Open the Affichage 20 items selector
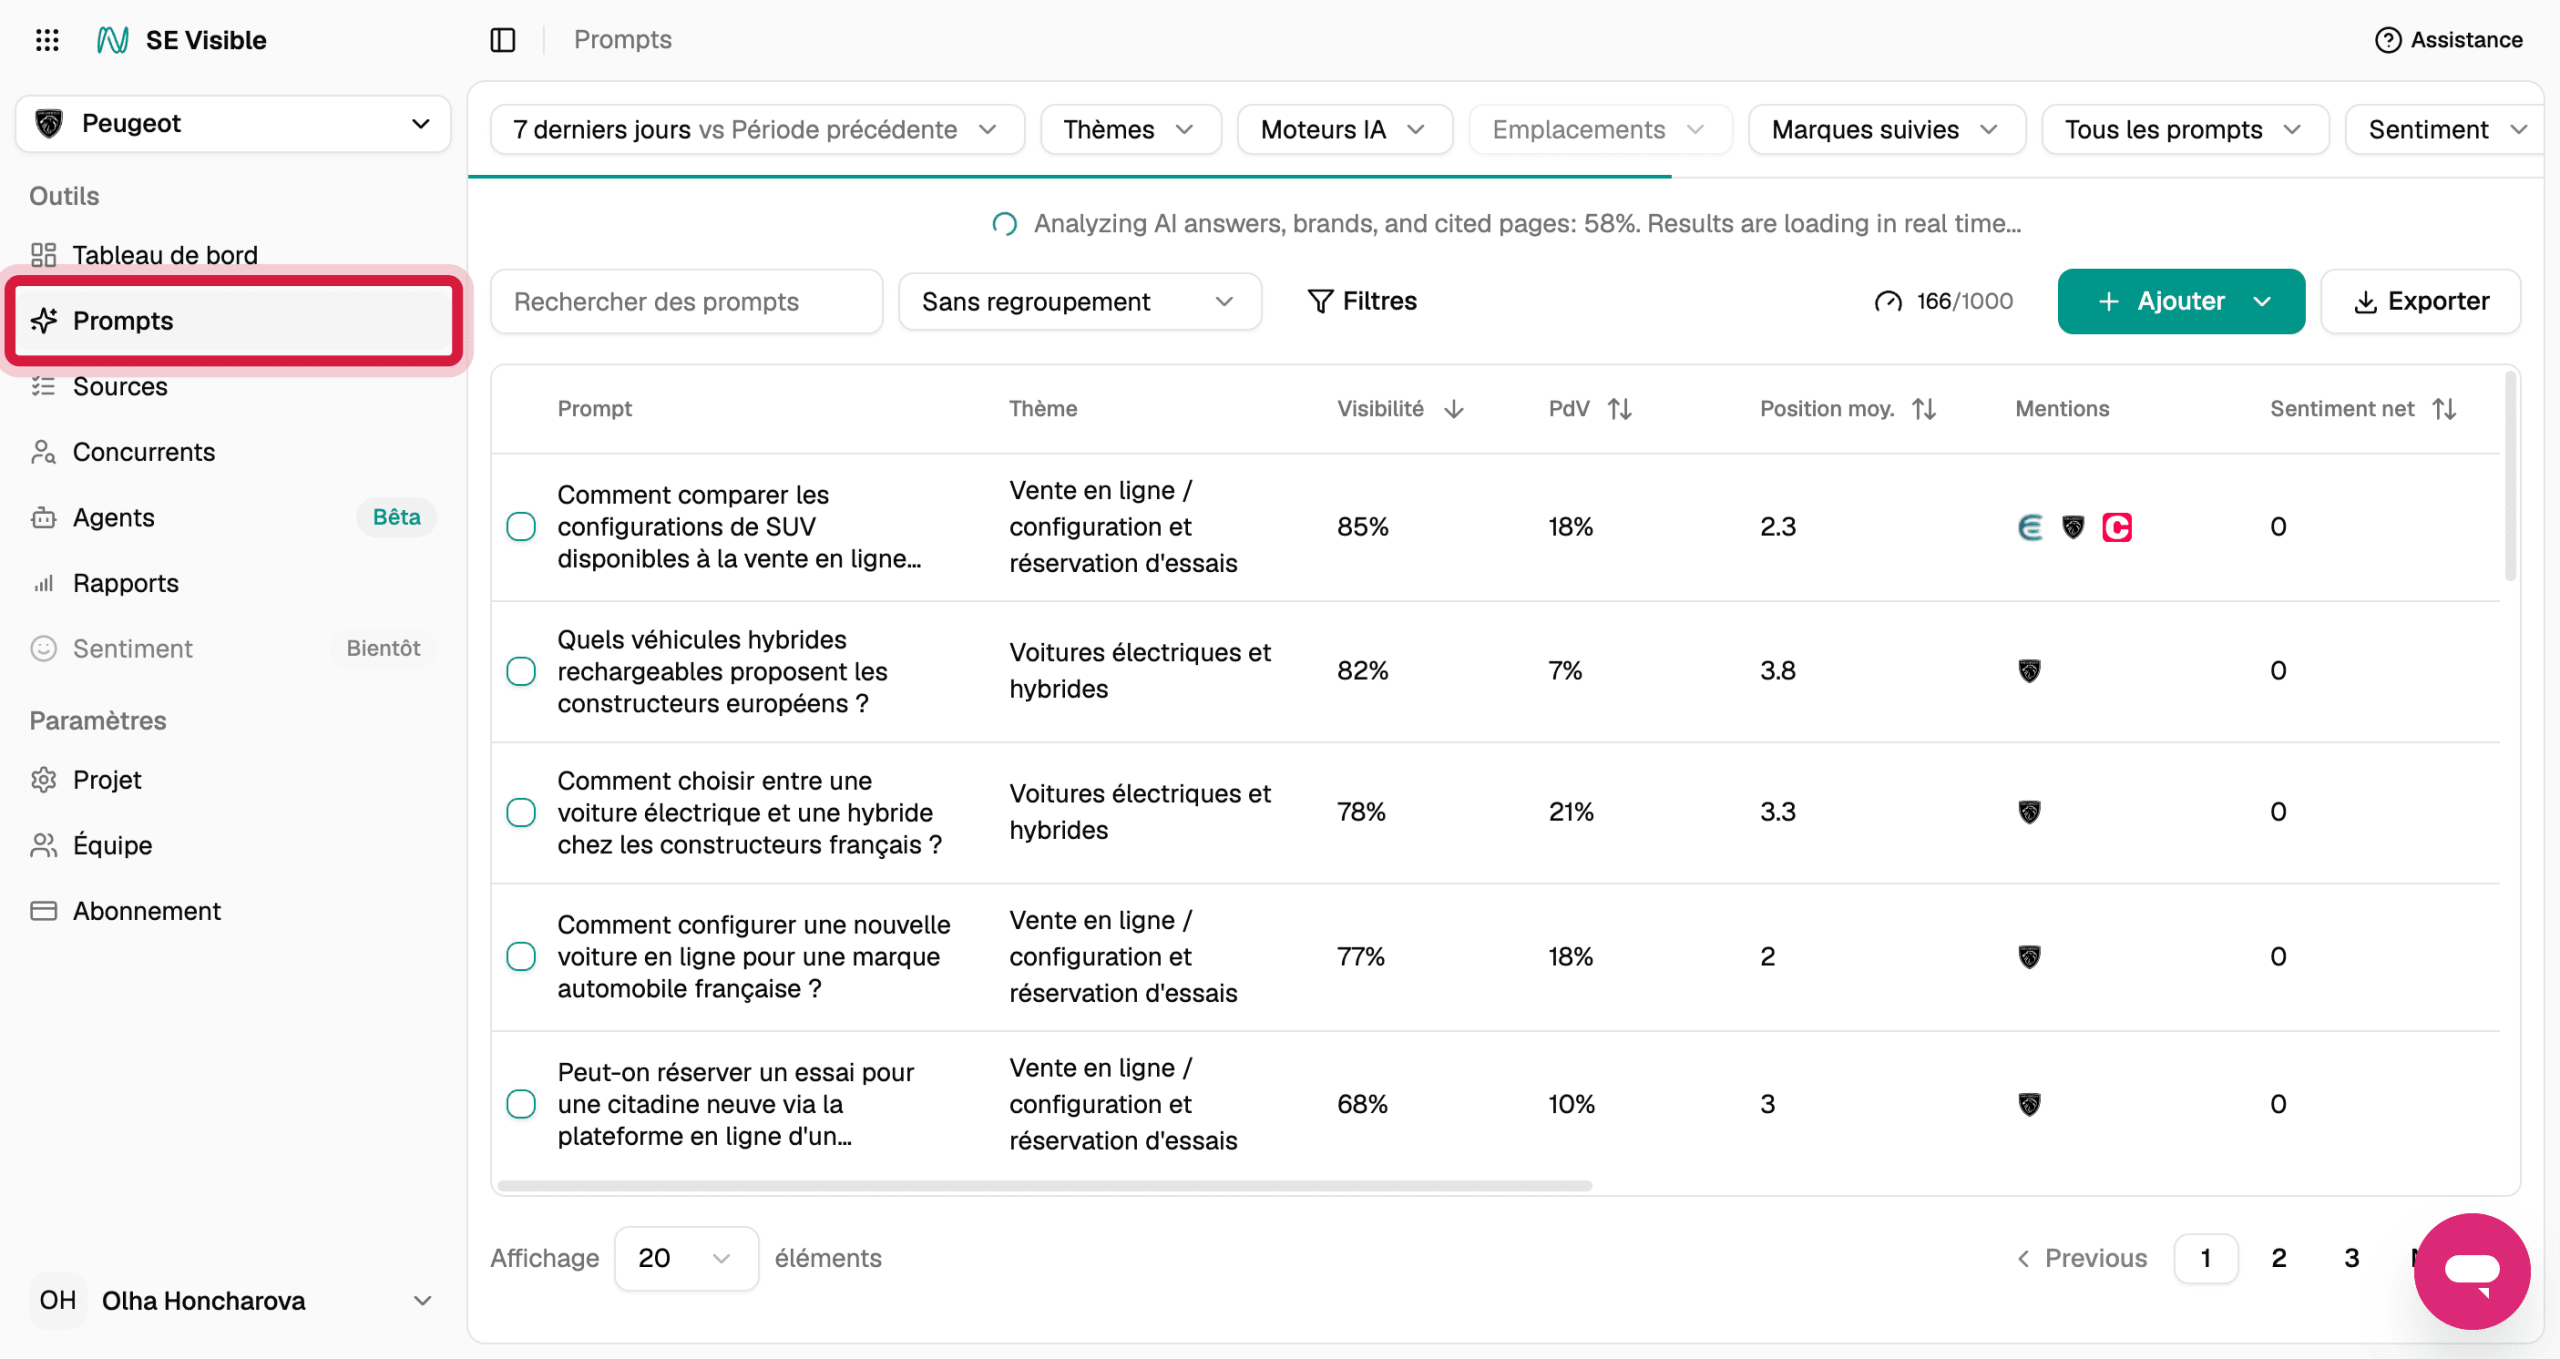This screenshot has height=1359, width=2560. point(686,1258)
